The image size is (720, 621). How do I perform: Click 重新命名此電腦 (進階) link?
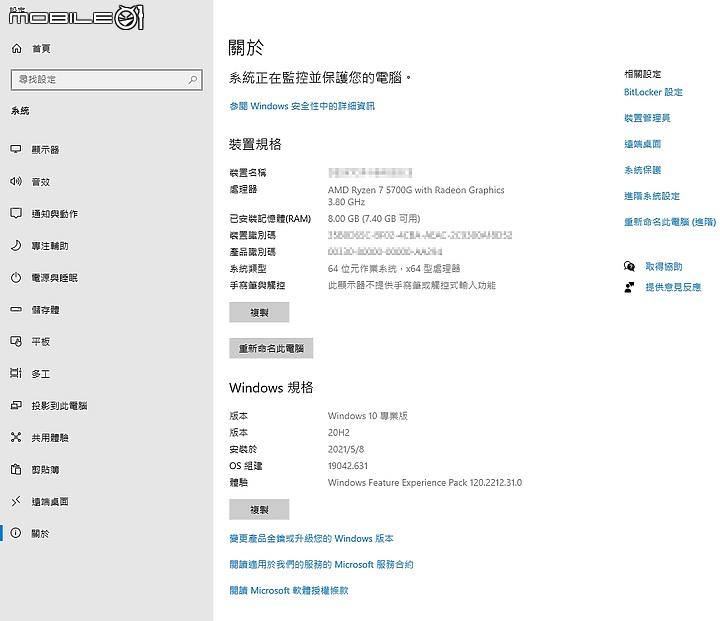point(670,222)
